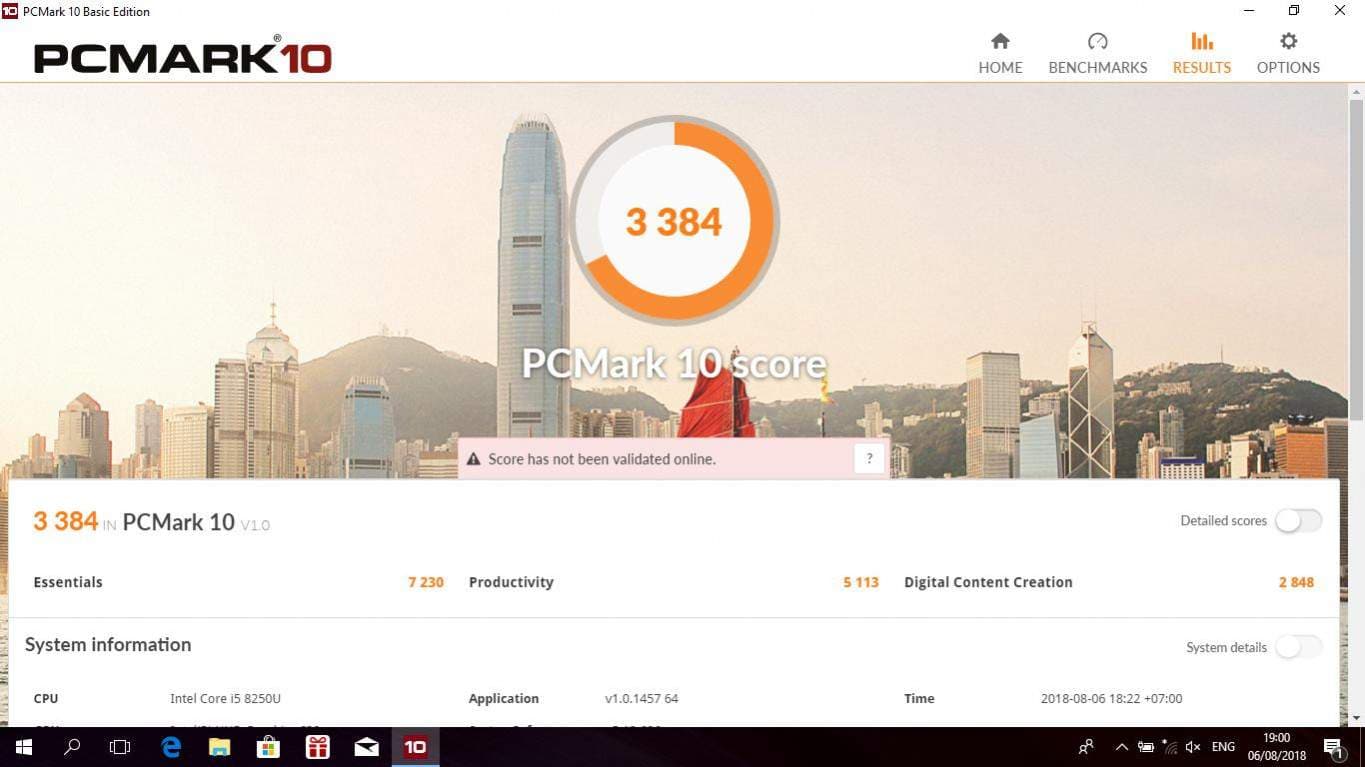Click the scrollbar down arrow
This screenshot has height=767, width=1365.
click(1357, 718)
